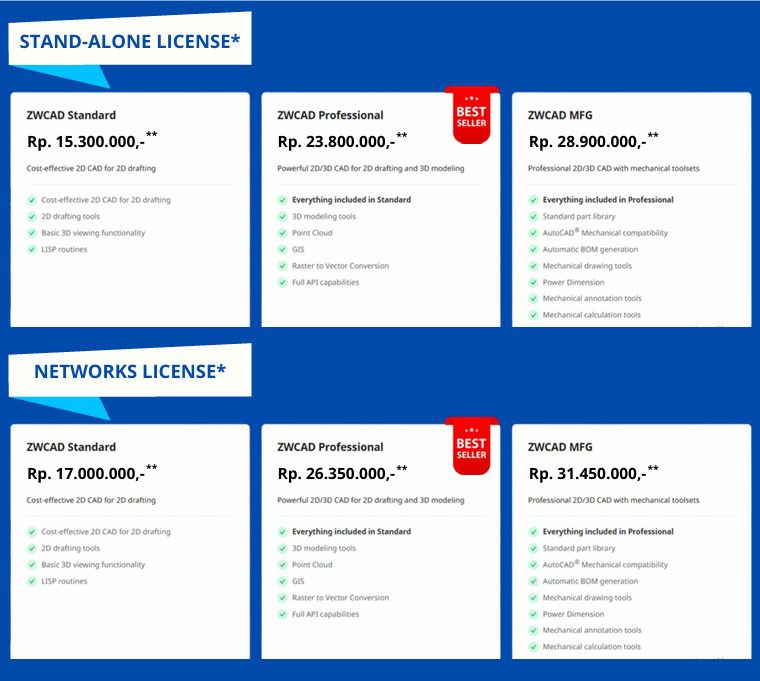Click 'Professional 2D/3D CAD' subtitle under Rp. 31.450.000
Viewport: 760px width, 681px height.
614,500
